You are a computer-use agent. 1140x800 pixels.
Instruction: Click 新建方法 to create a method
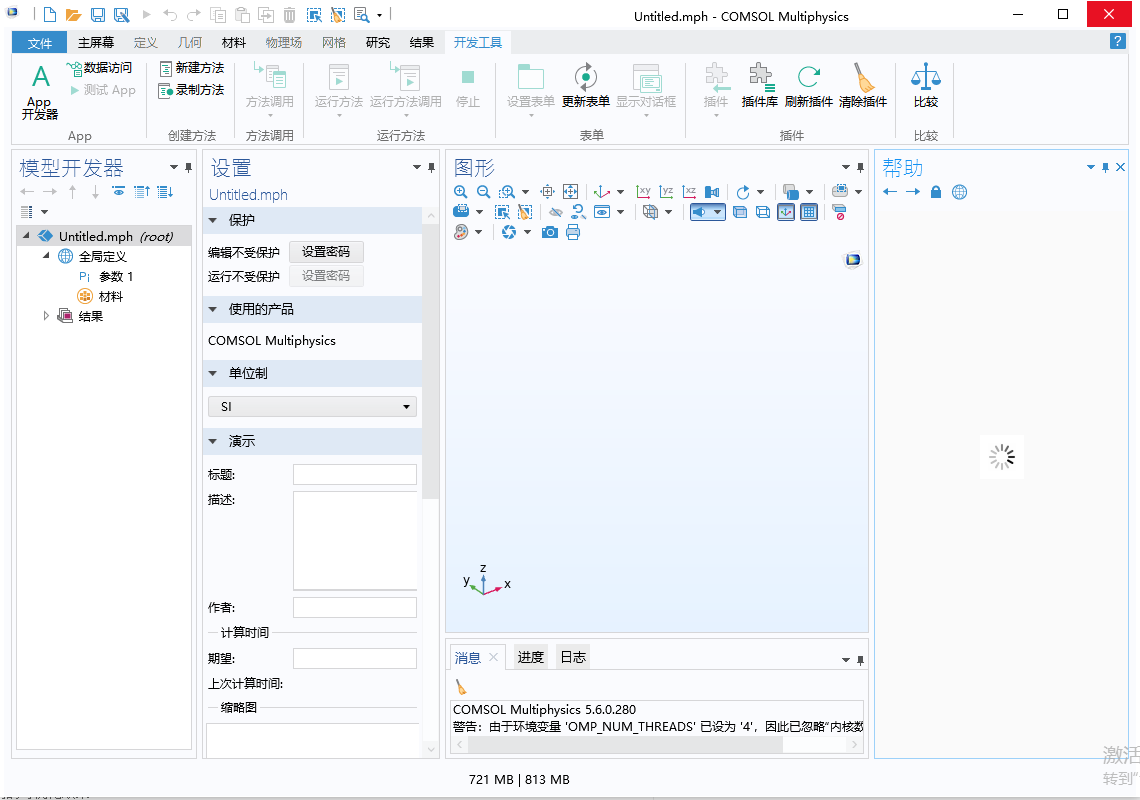pyautogui.click(x=191, y=68)
